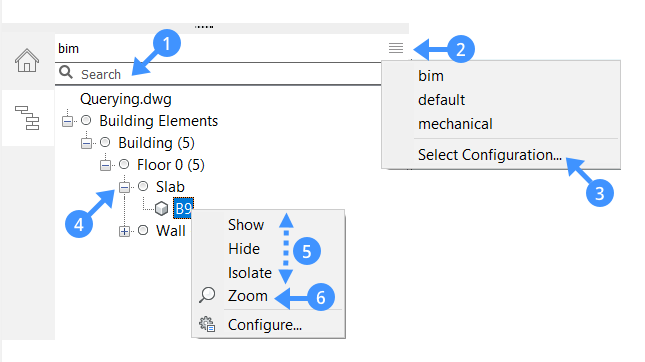Image resolution: width=645 pixels, height=362 pixels.
Task: Expand the Wall tree node
Action: (x=124, y=231)
